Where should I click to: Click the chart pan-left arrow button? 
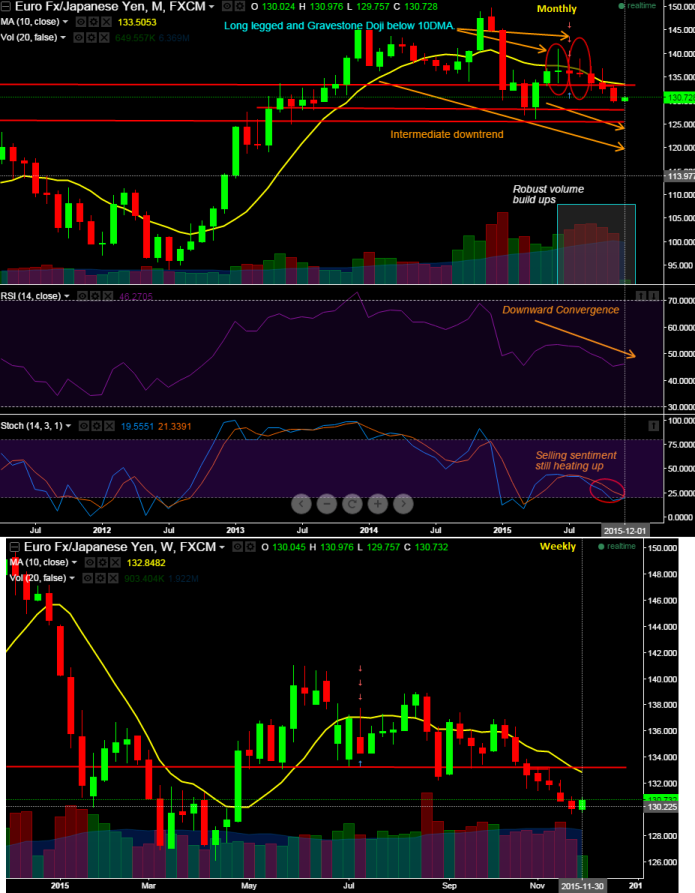click(301, 503)
